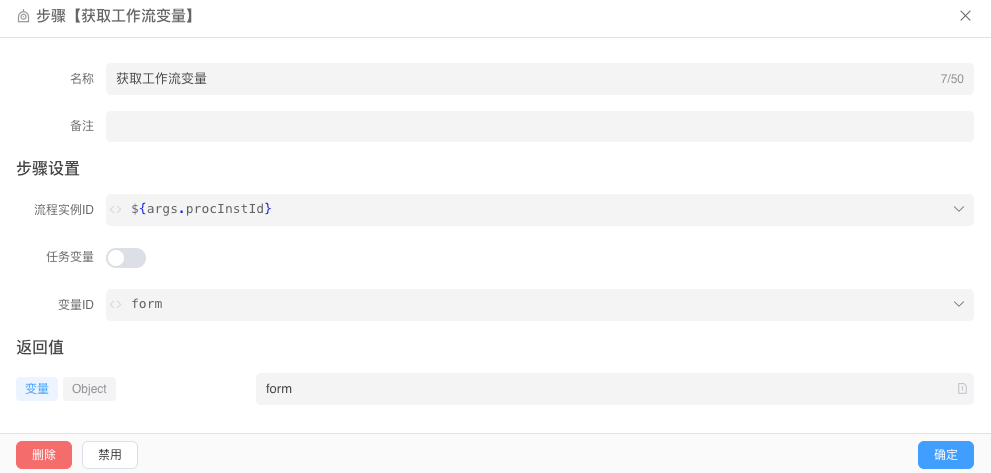Click the 步骤设置 section heading
This screenshot has height=473, width=991.
[48, 168]
